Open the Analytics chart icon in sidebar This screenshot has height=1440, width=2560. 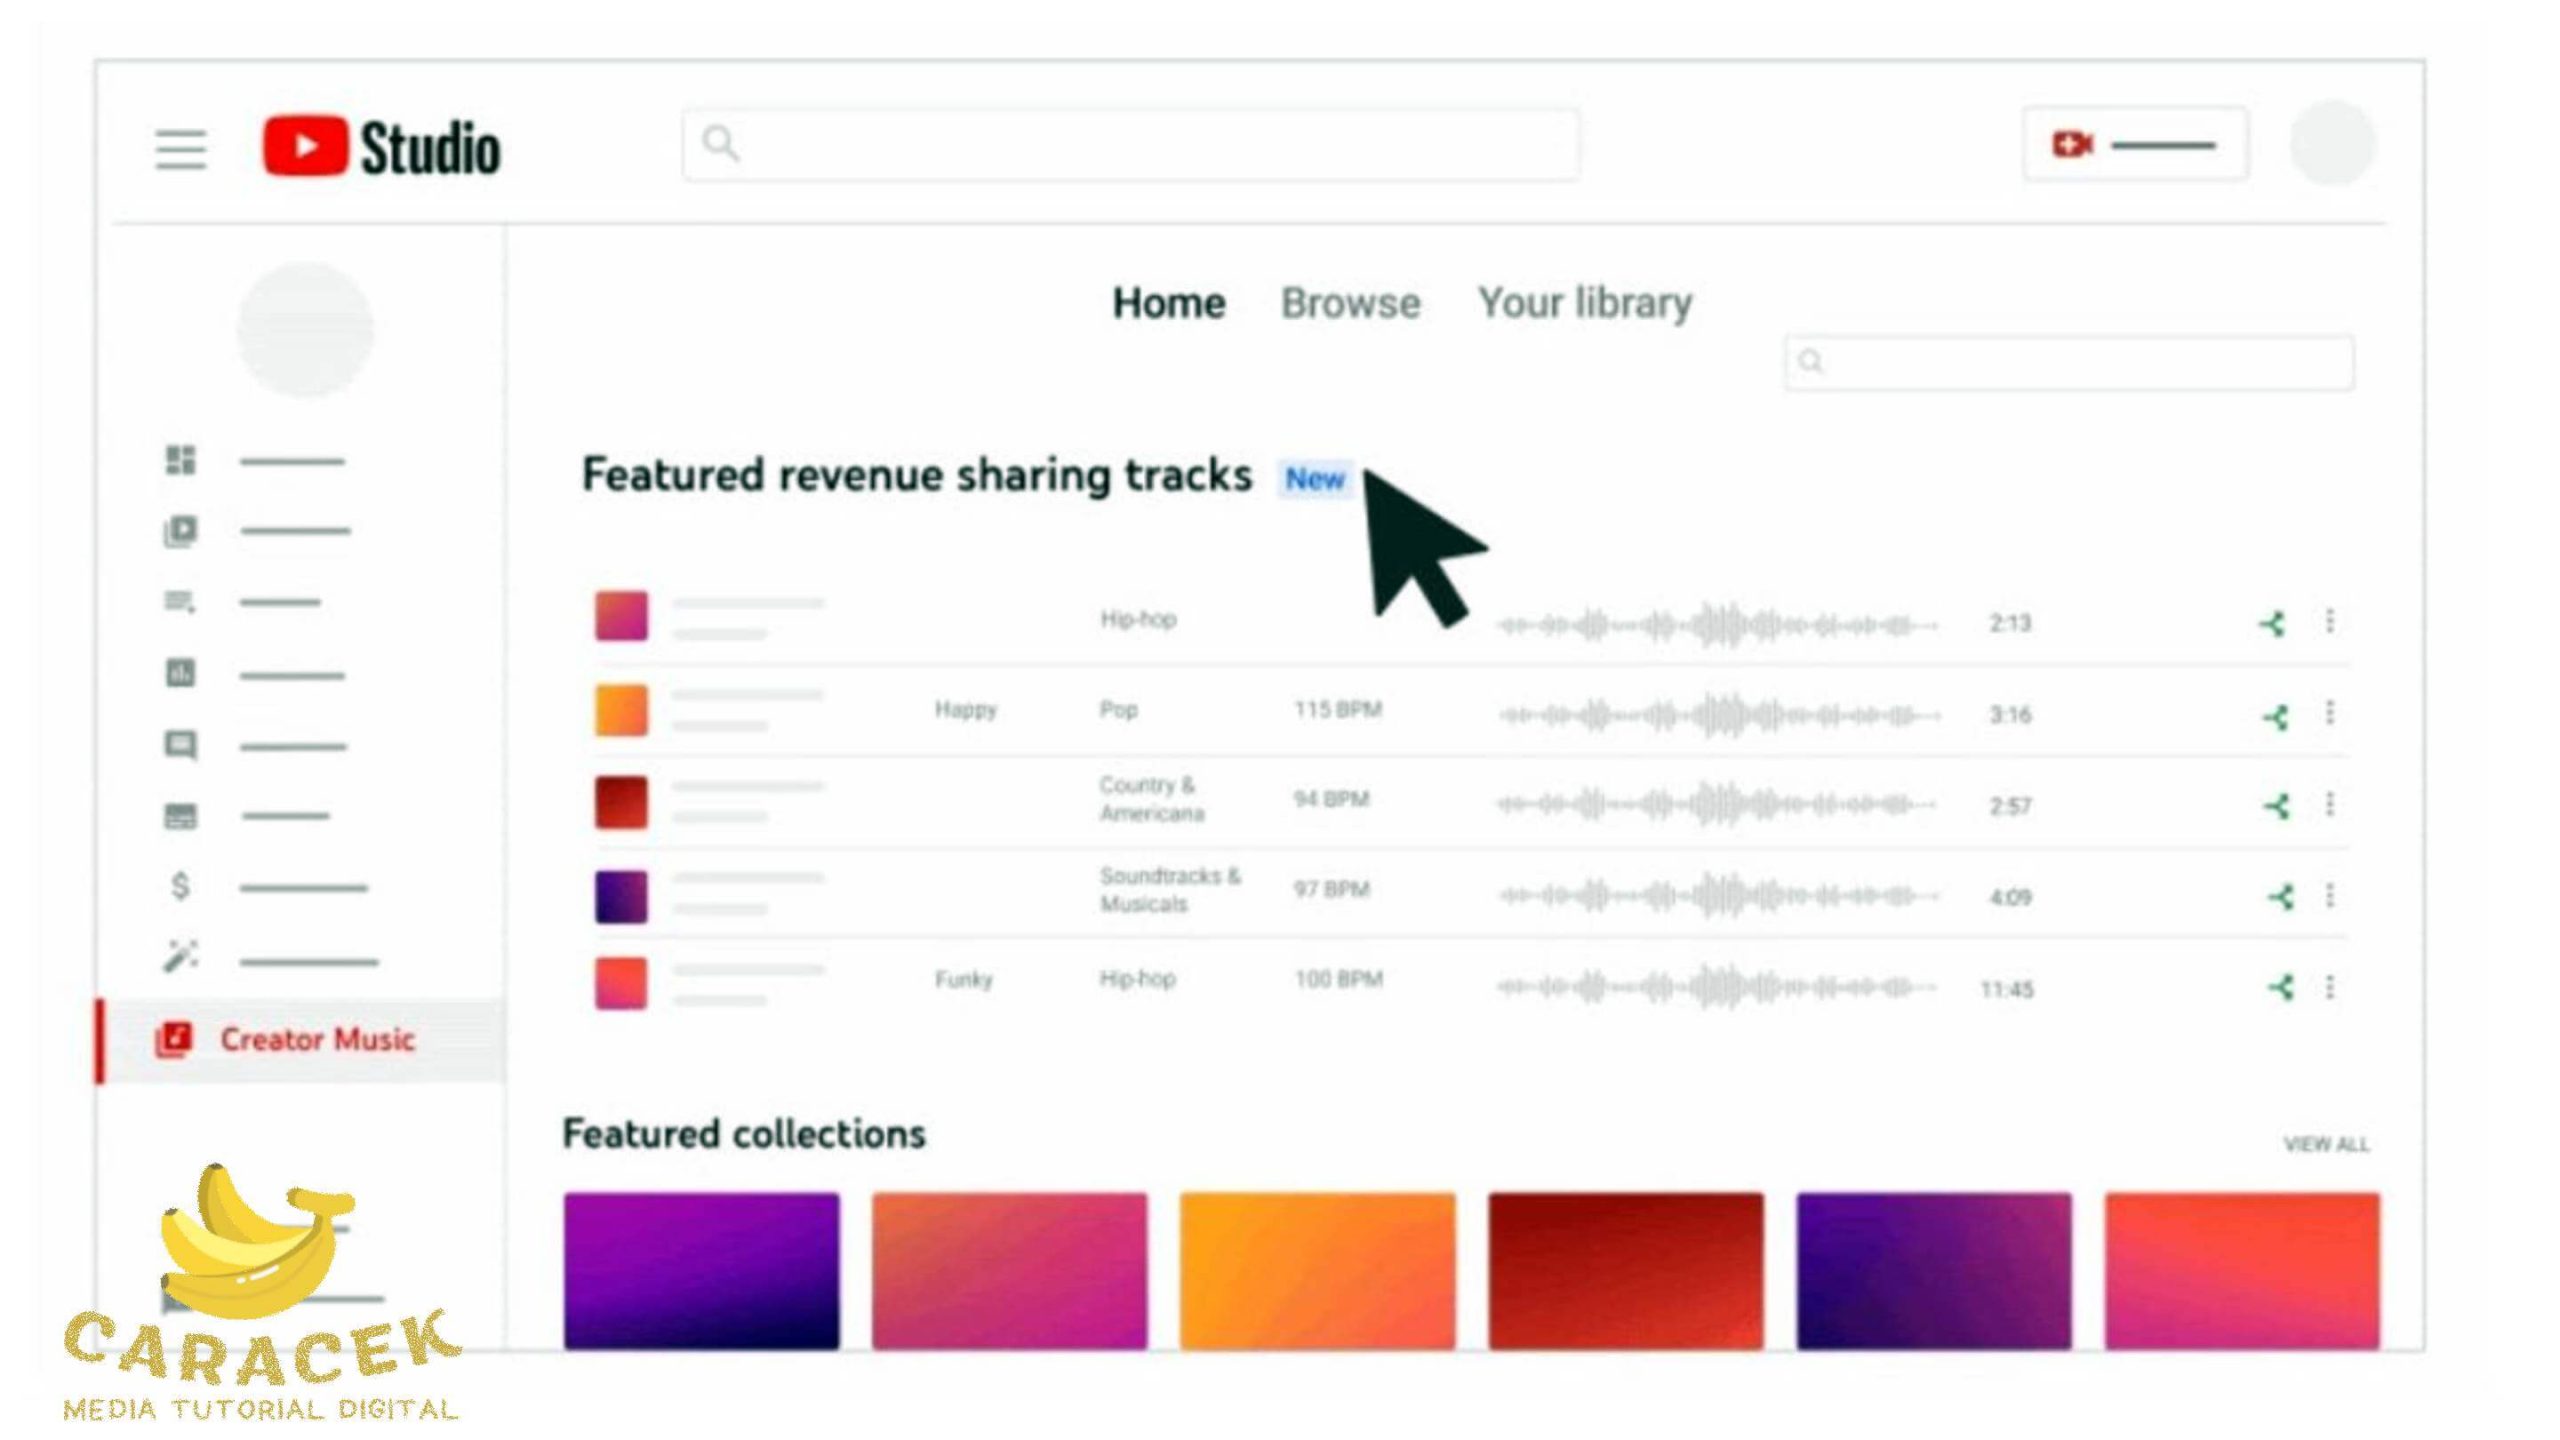(x=181, y=674)
